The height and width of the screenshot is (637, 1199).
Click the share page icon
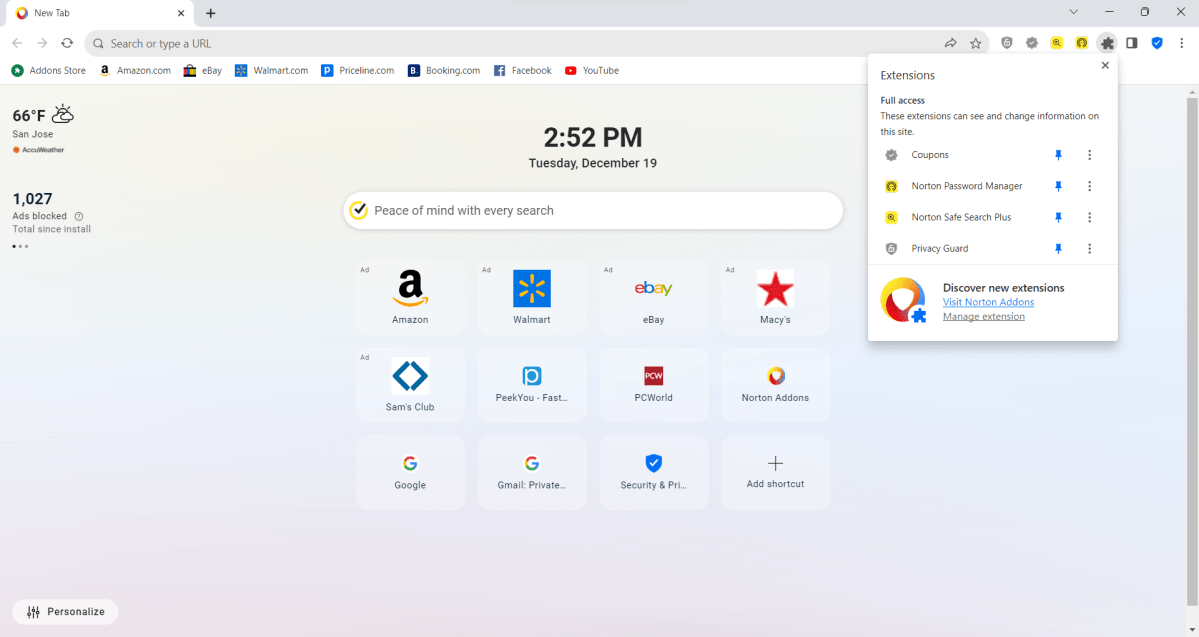[950, 44]
